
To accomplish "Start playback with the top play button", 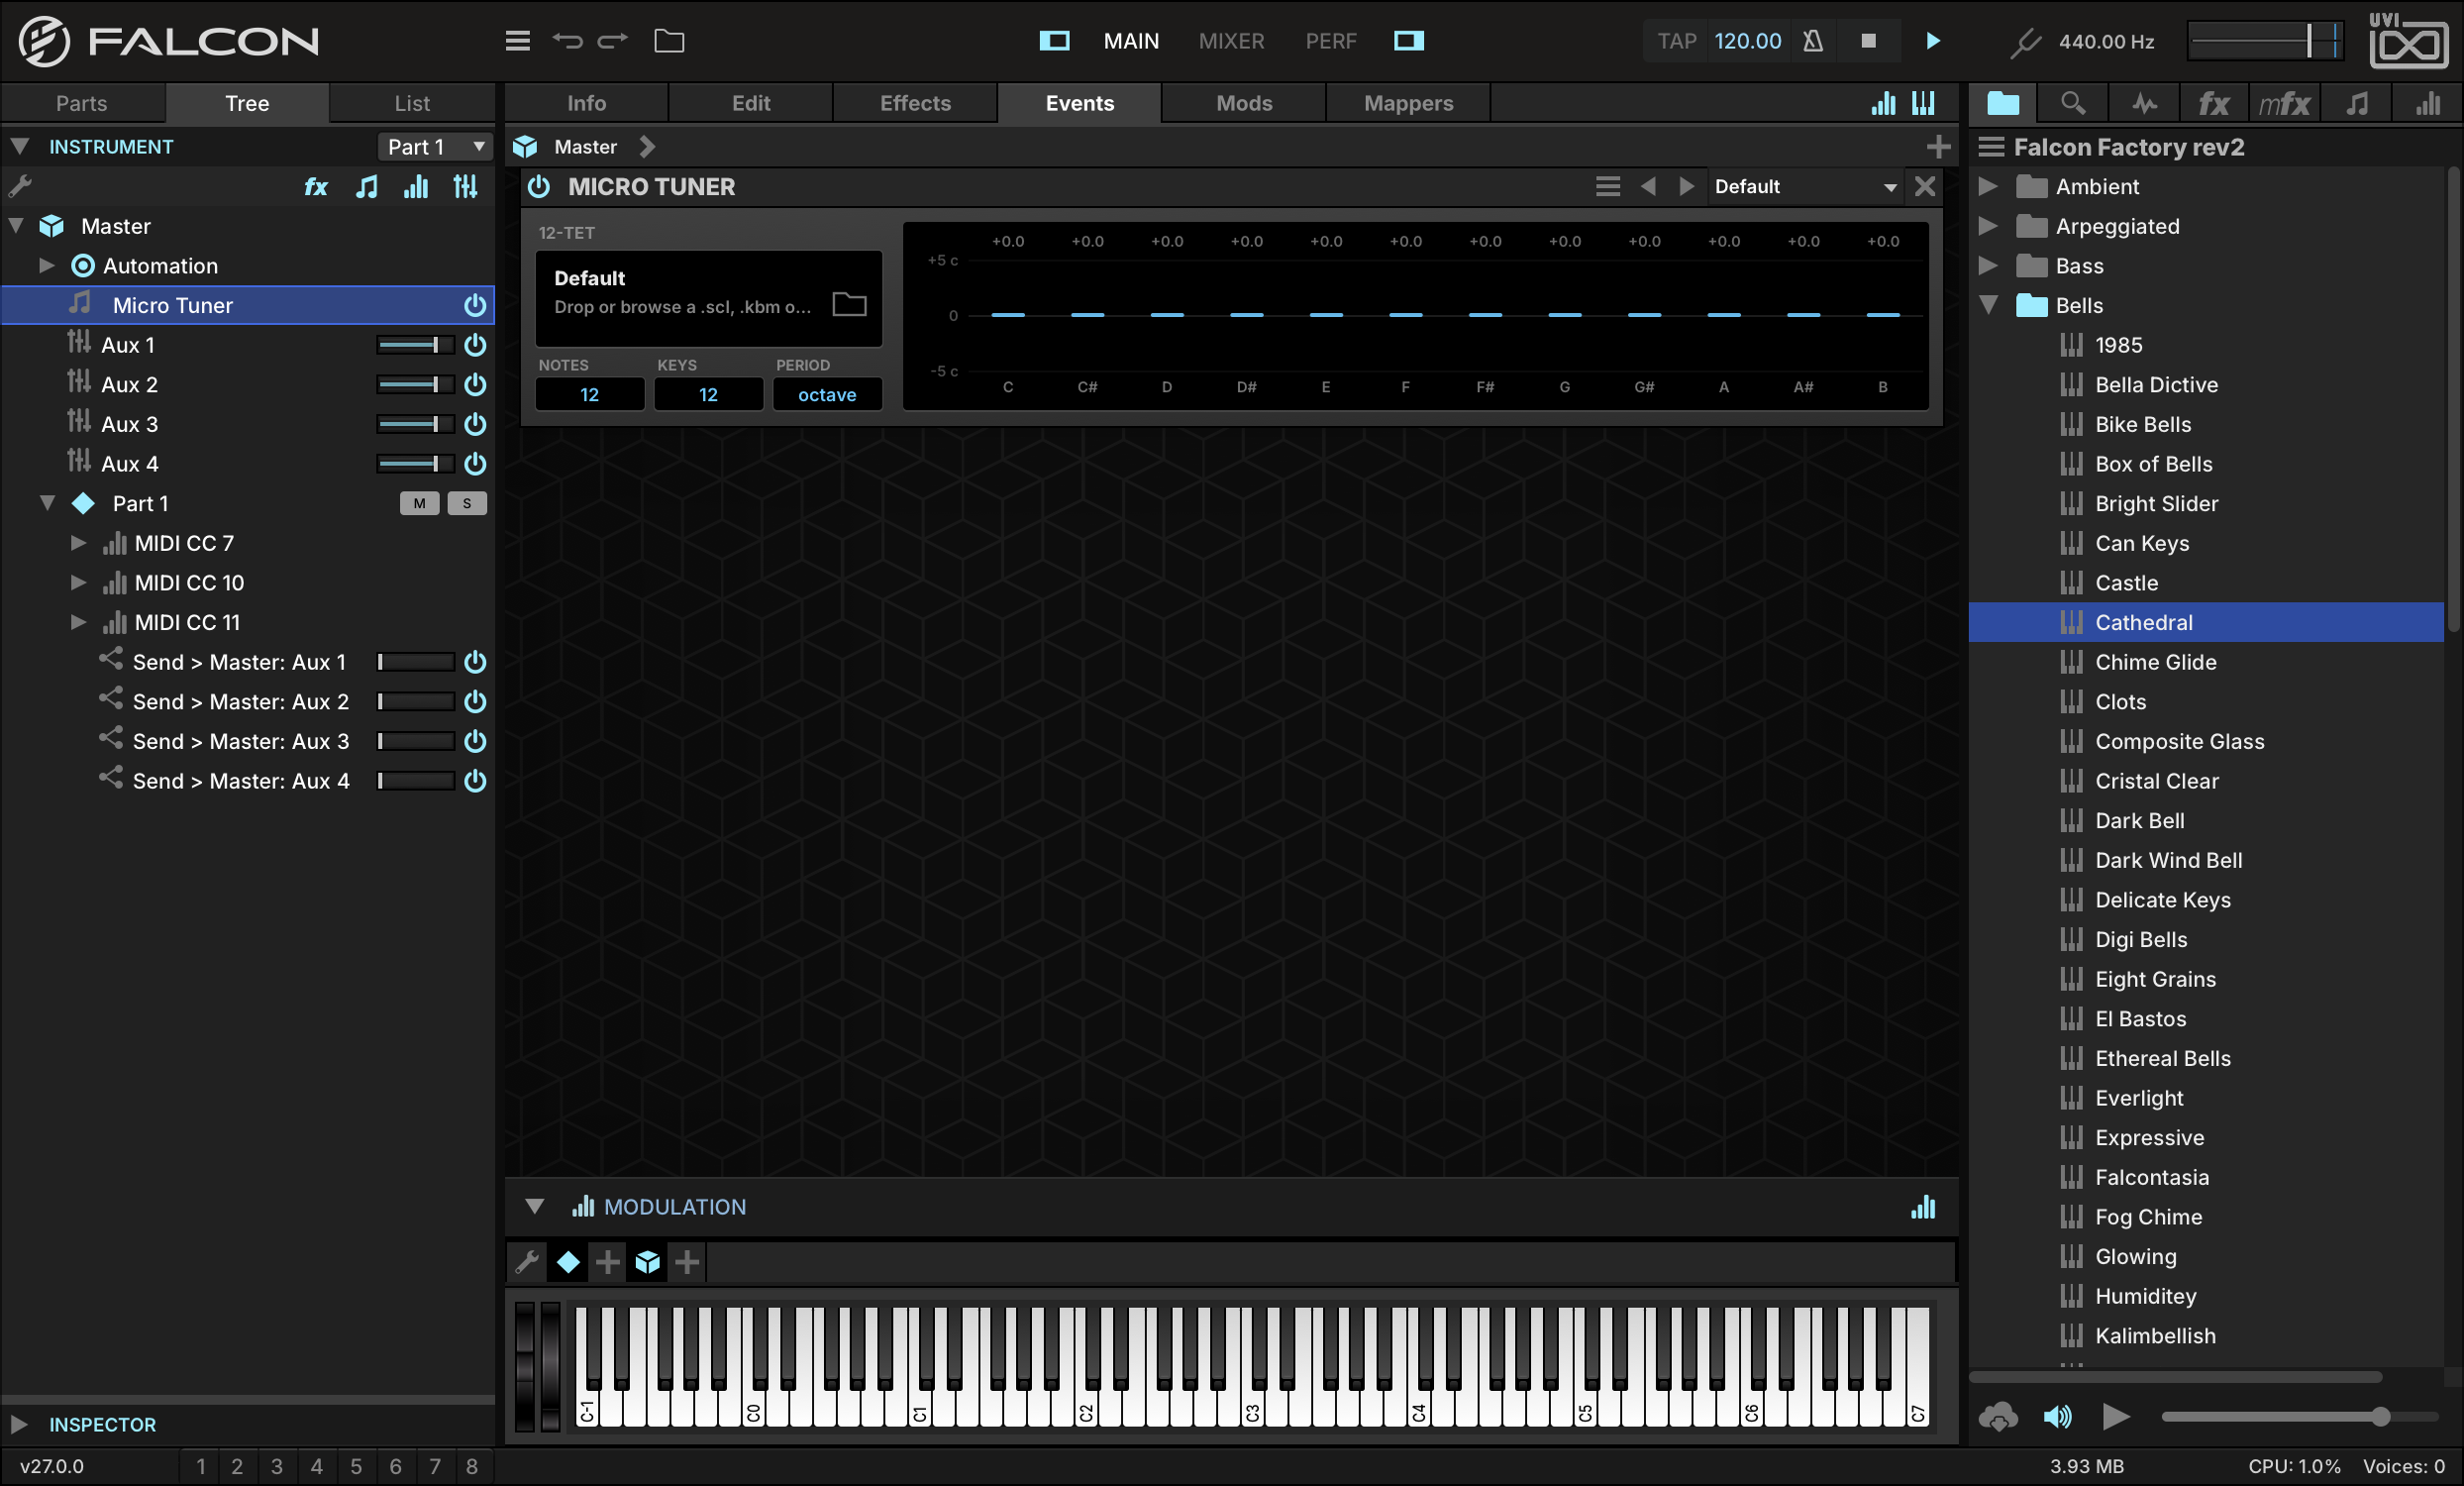I will tap(1932, 41).
